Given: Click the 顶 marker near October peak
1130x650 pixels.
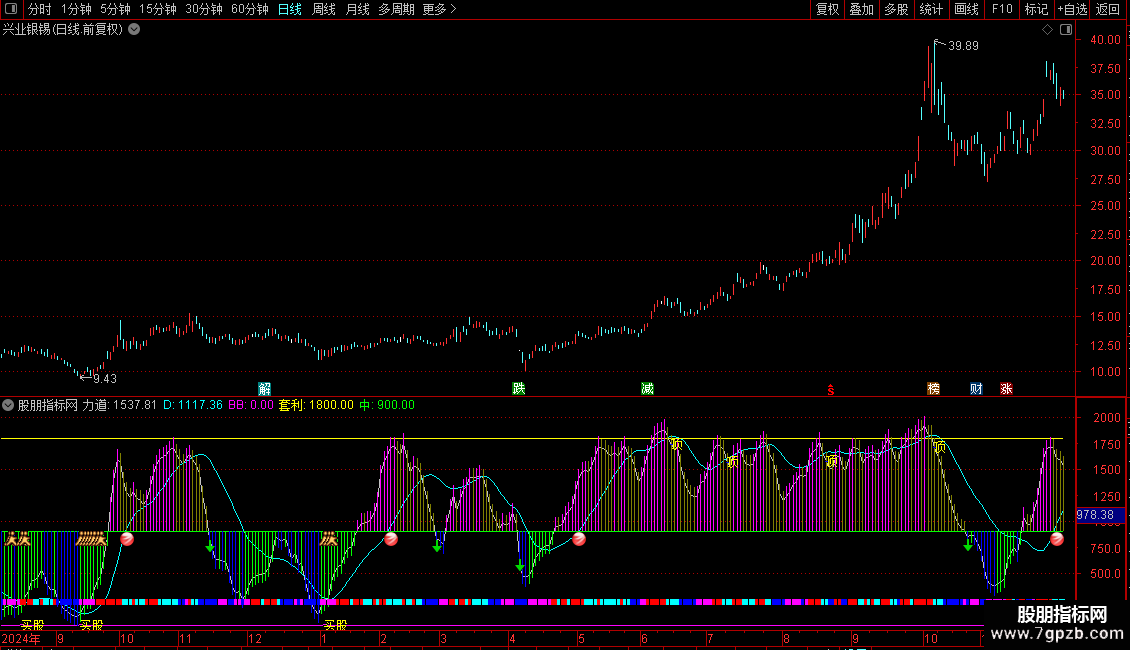Looking at the screenshot, I should 939,448.
